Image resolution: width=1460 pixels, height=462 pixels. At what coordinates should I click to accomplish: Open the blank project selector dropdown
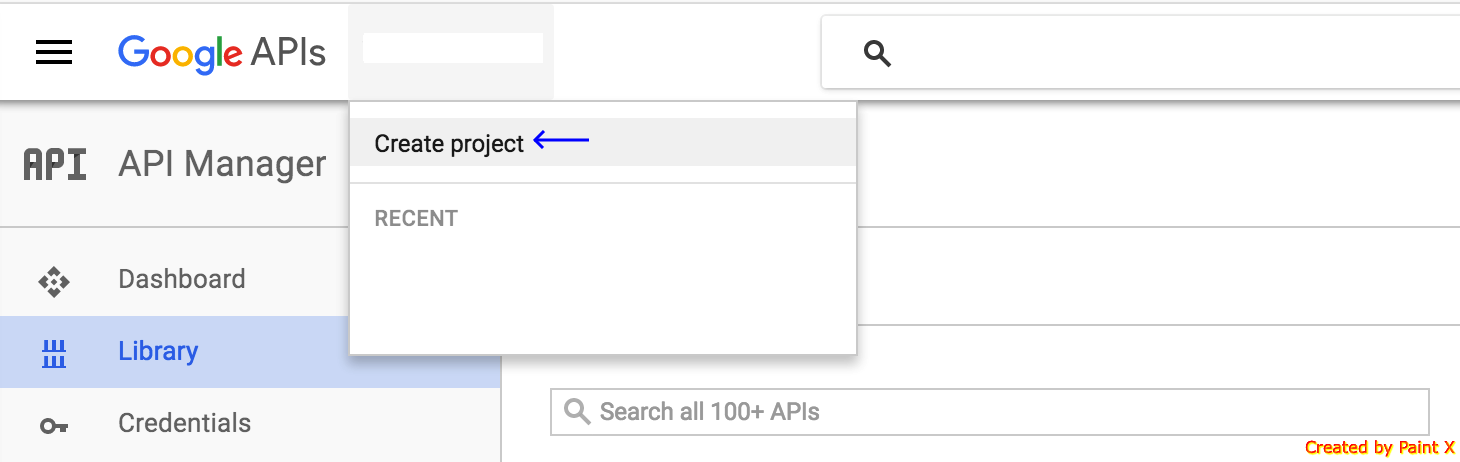pos(451,52)
